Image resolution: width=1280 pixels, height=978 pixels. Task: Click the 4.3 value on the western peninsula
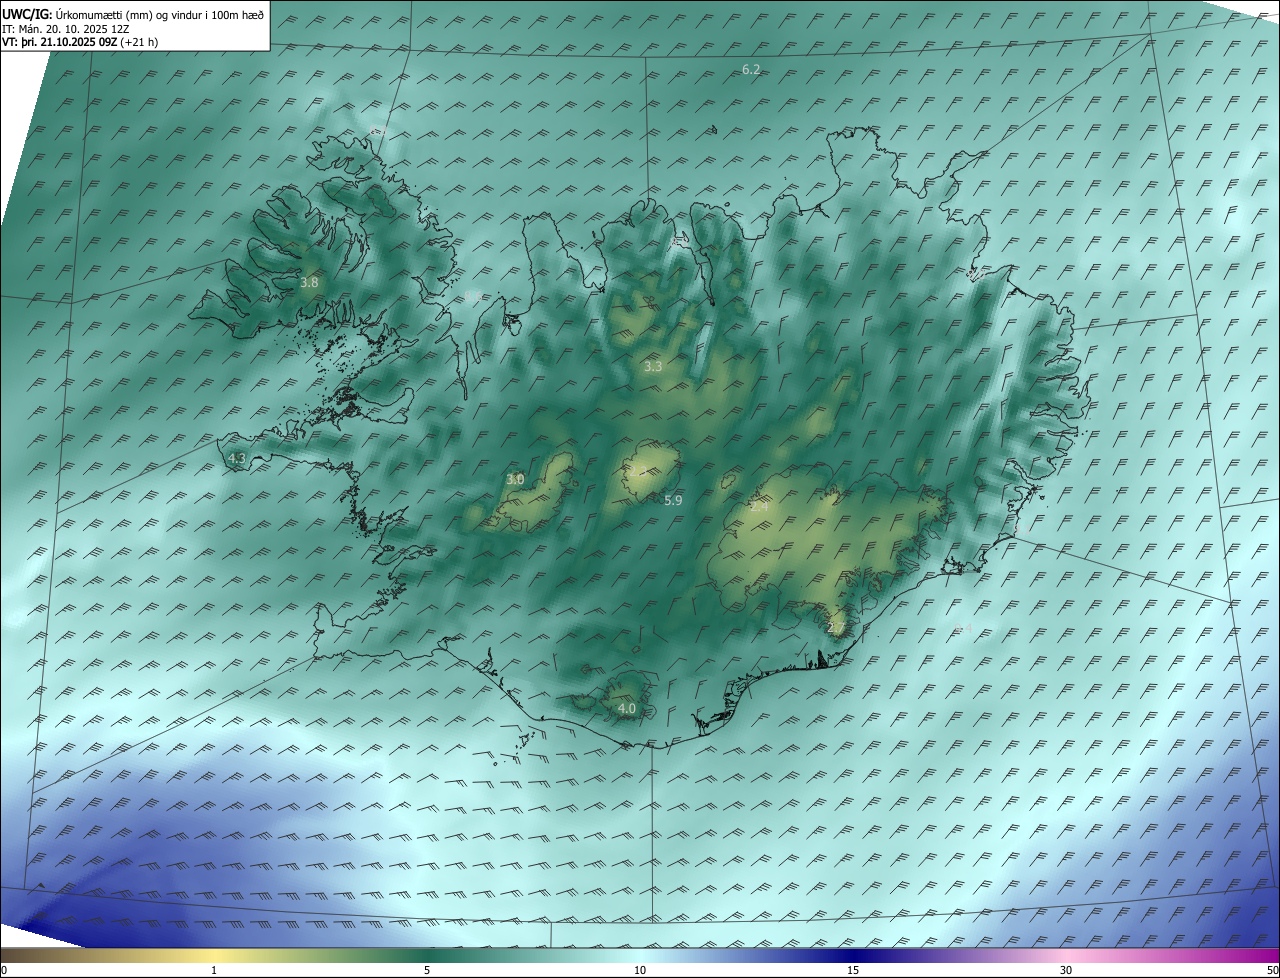click(x=237, y=458)
